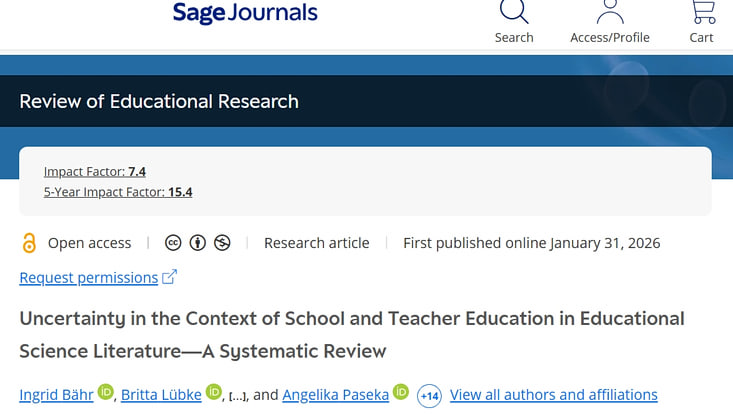Viewport: 733px width, 414px height.
Task: Click the orange open access padlock icon
Action: pyautogui.click(x=29, y=243)
